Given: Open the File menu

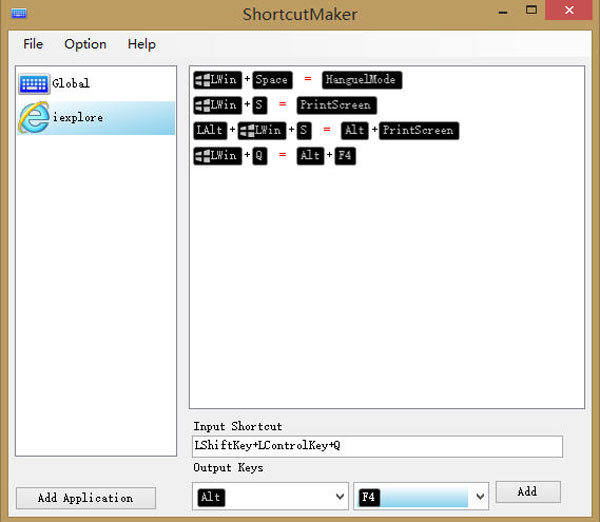Looking at the screenshot, I should [33, 44].
